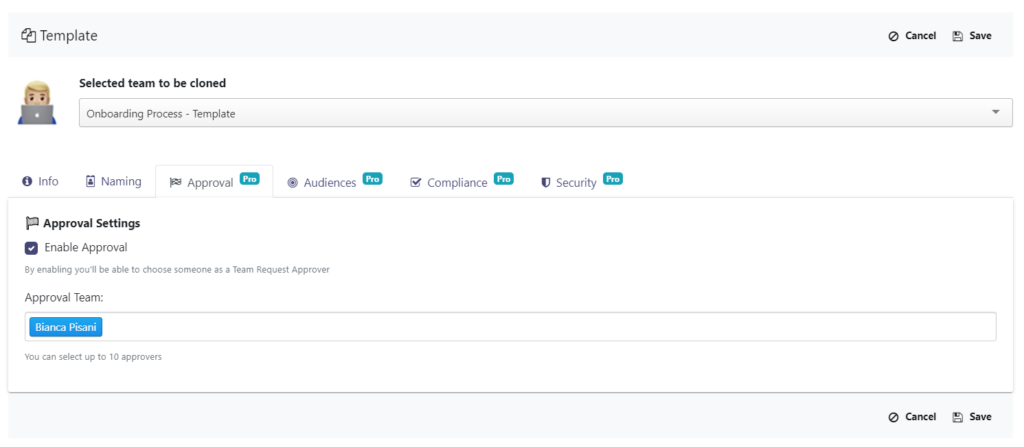Image resolution: width=1024 pixels, height=447 pixels.
Task: Click the Template clone icon in header
Action: pyautogui.click(x=28, y=35)
